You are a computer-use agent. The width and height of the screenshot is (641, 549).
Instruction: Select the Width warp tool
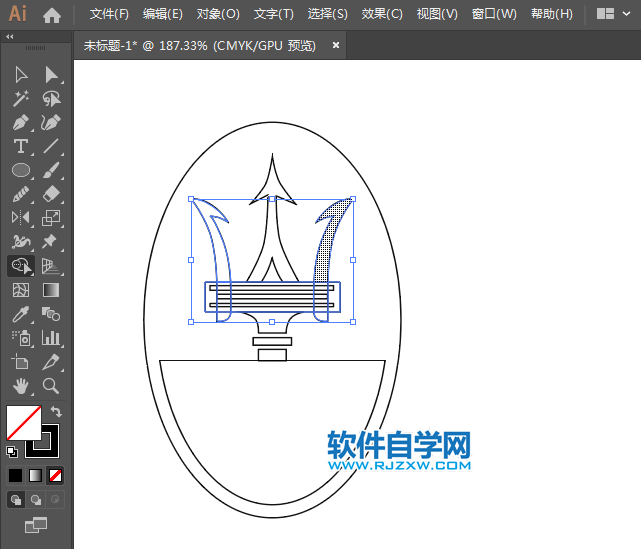point(21,242)
